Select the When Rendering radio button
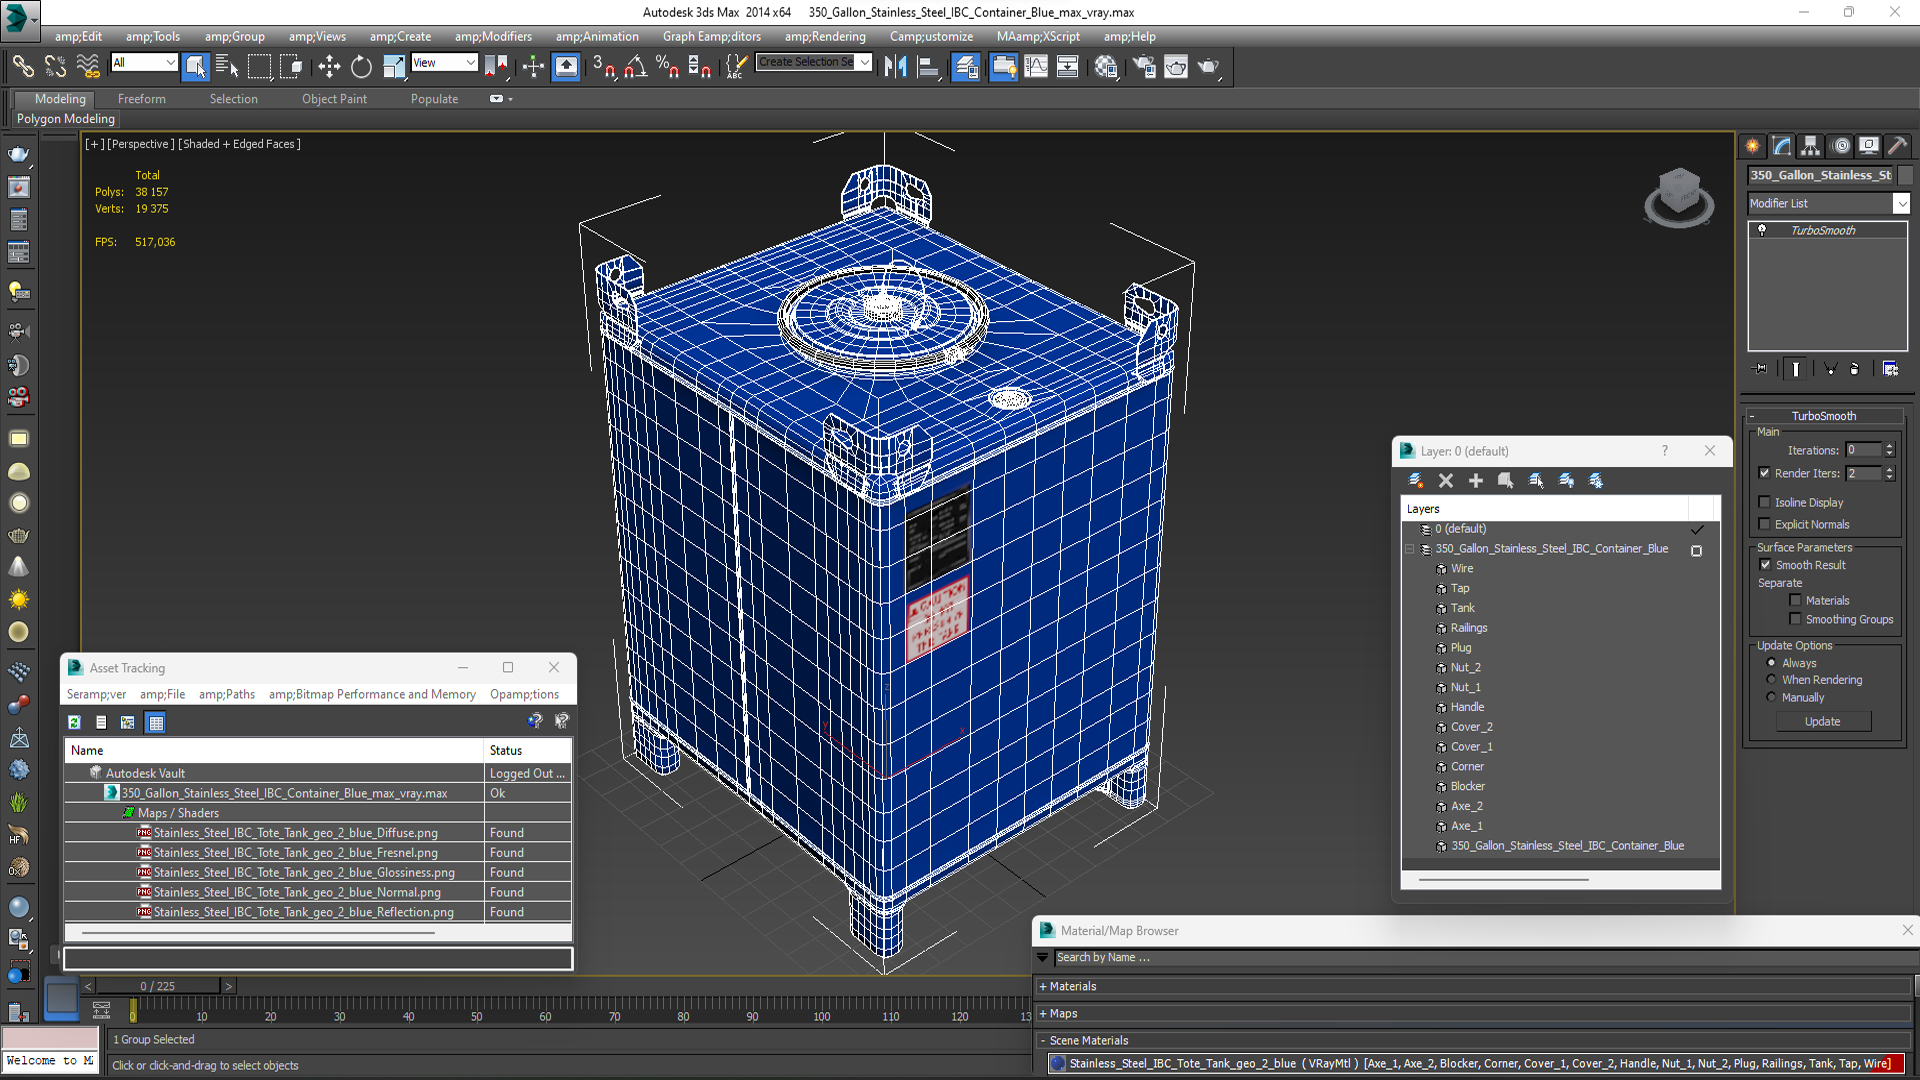Viewport: 1920px width, 1080px height. click(1771, 680)
